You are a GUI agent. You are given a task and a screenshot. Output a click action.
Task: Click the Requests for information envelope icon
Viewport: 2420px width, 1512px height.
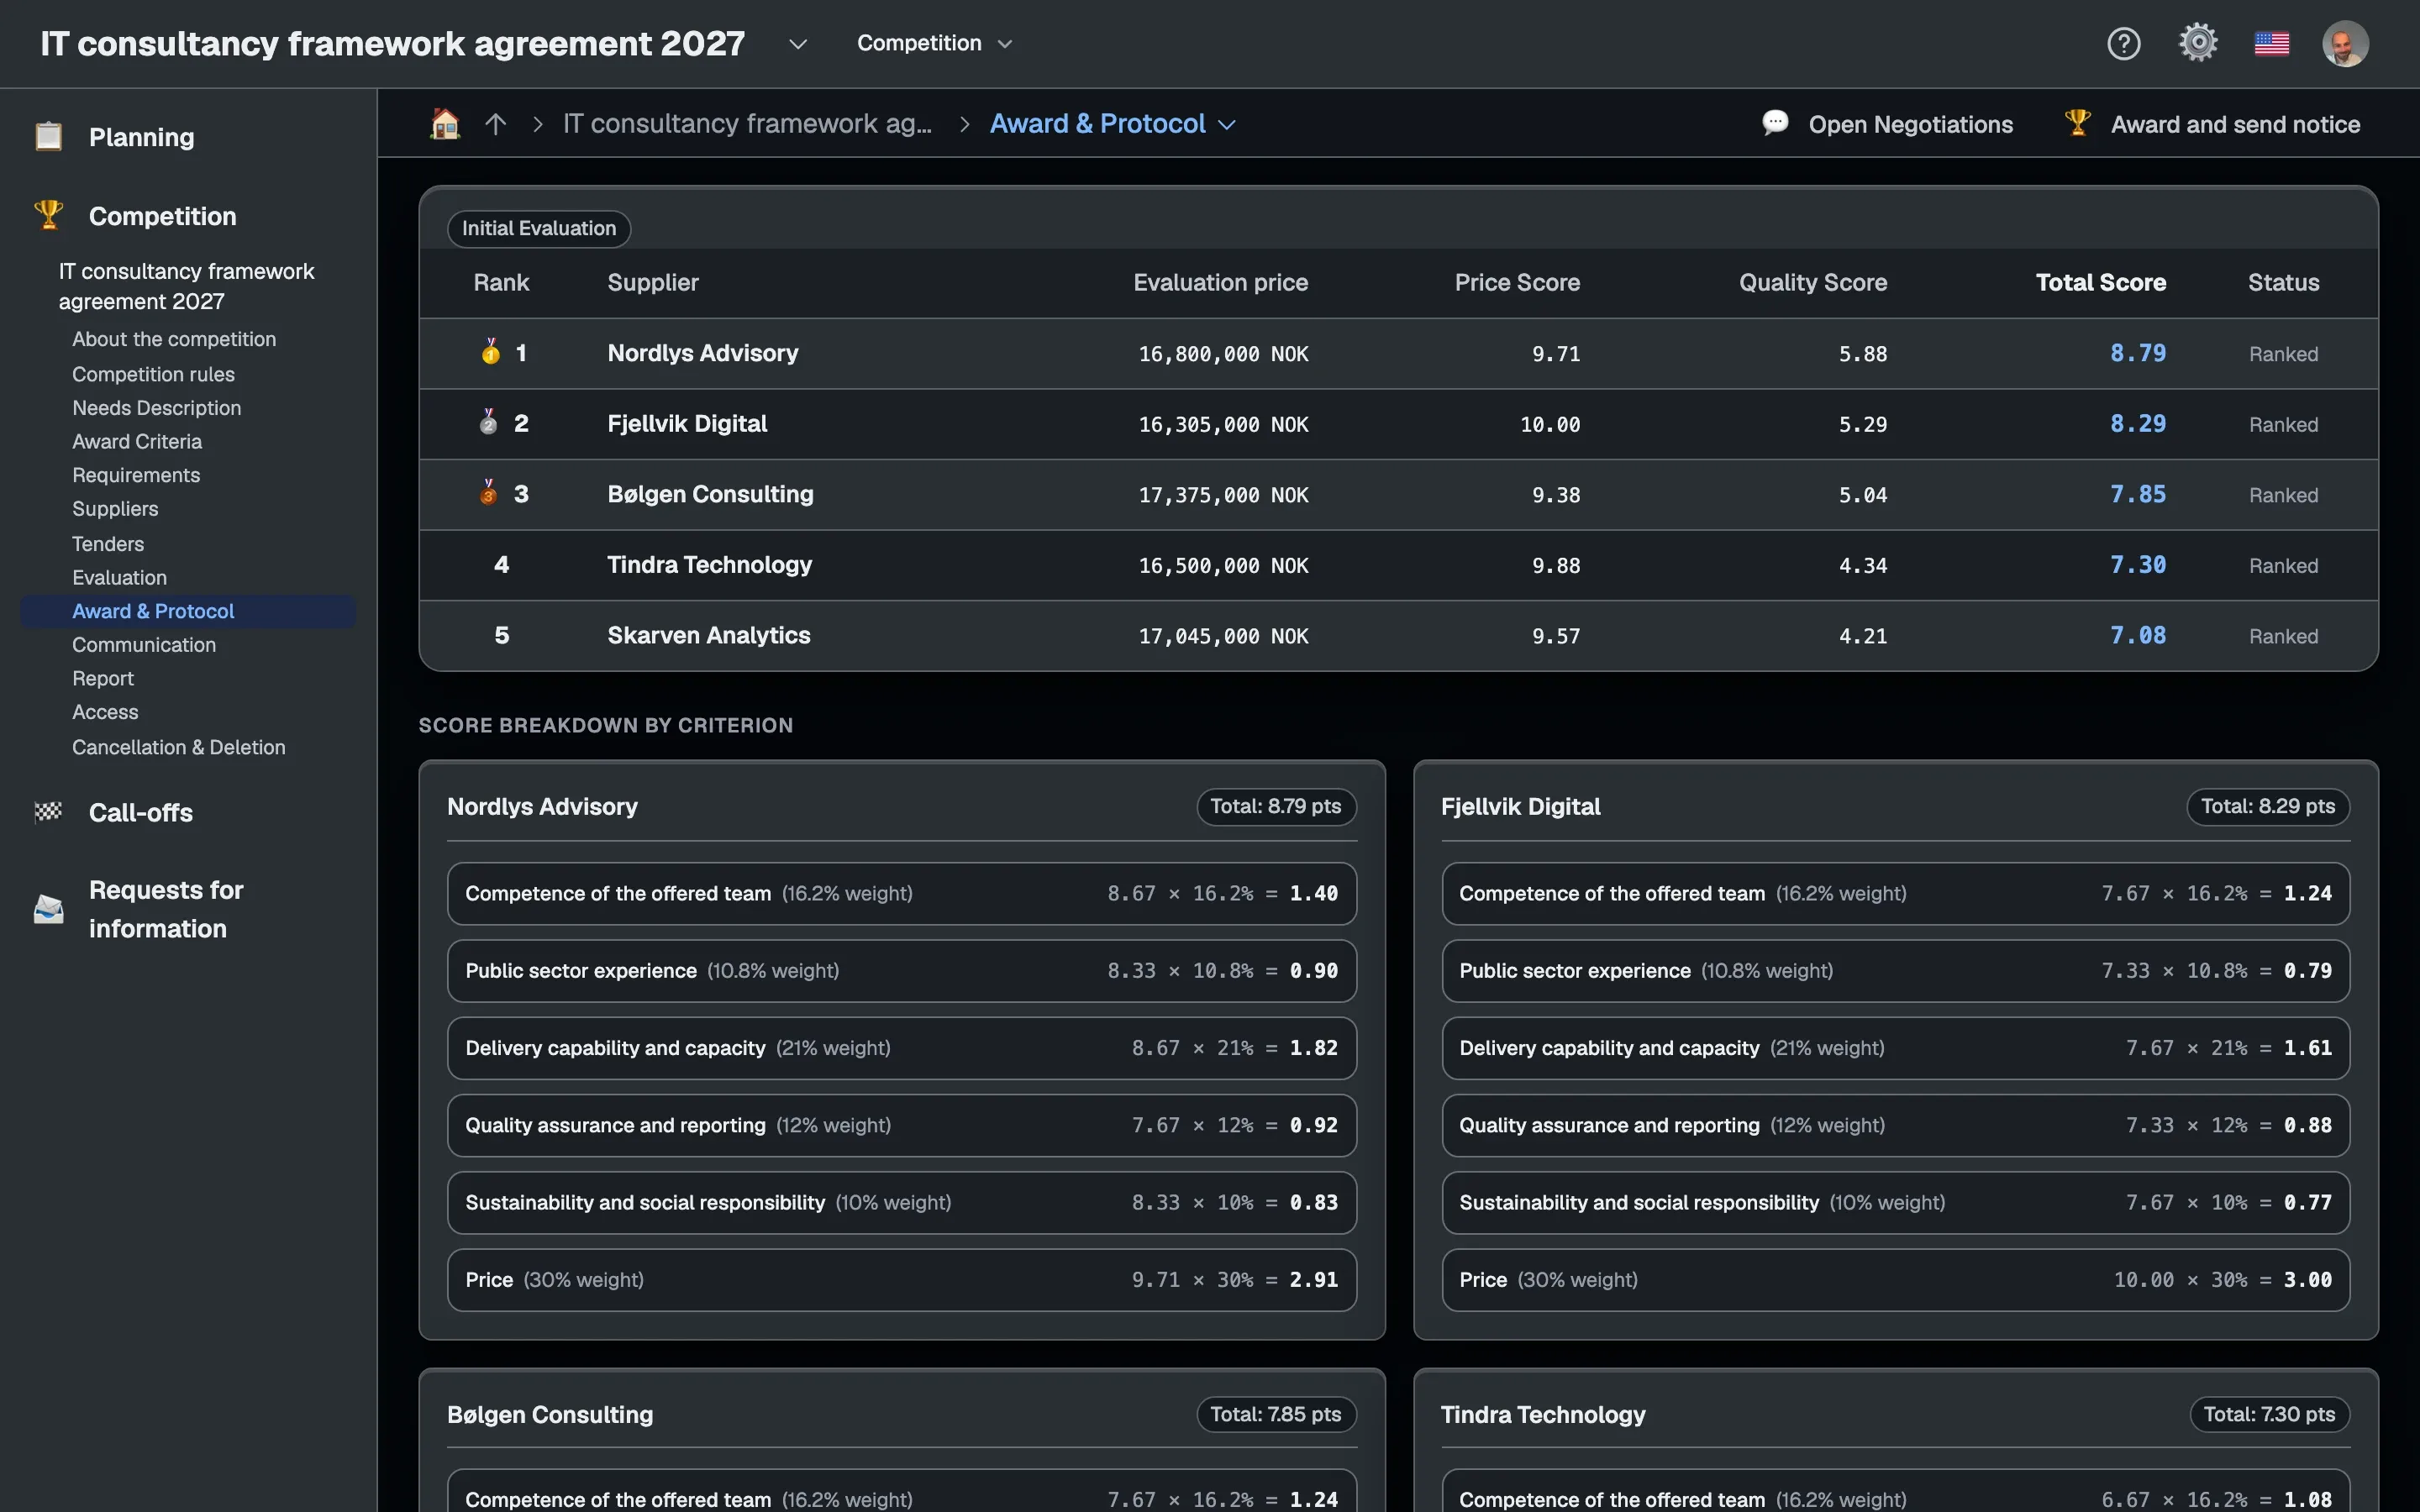pyautogui.click(x=48, y=909)
